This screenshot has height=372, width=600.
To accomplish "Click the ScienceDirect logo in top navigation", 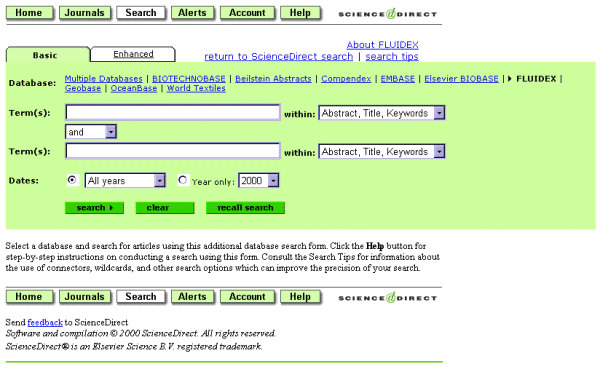I will [x=387, y=14].
